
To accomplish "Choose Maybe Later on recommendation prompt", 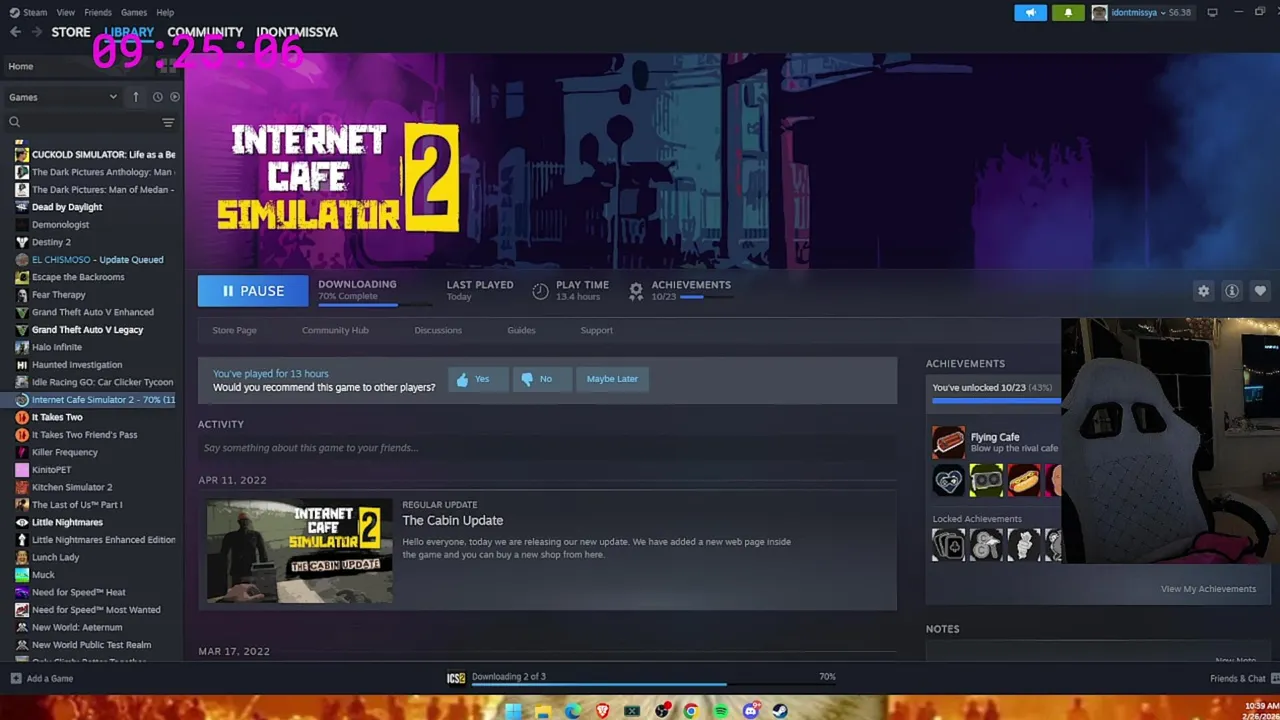I will [x=612, y=379].
